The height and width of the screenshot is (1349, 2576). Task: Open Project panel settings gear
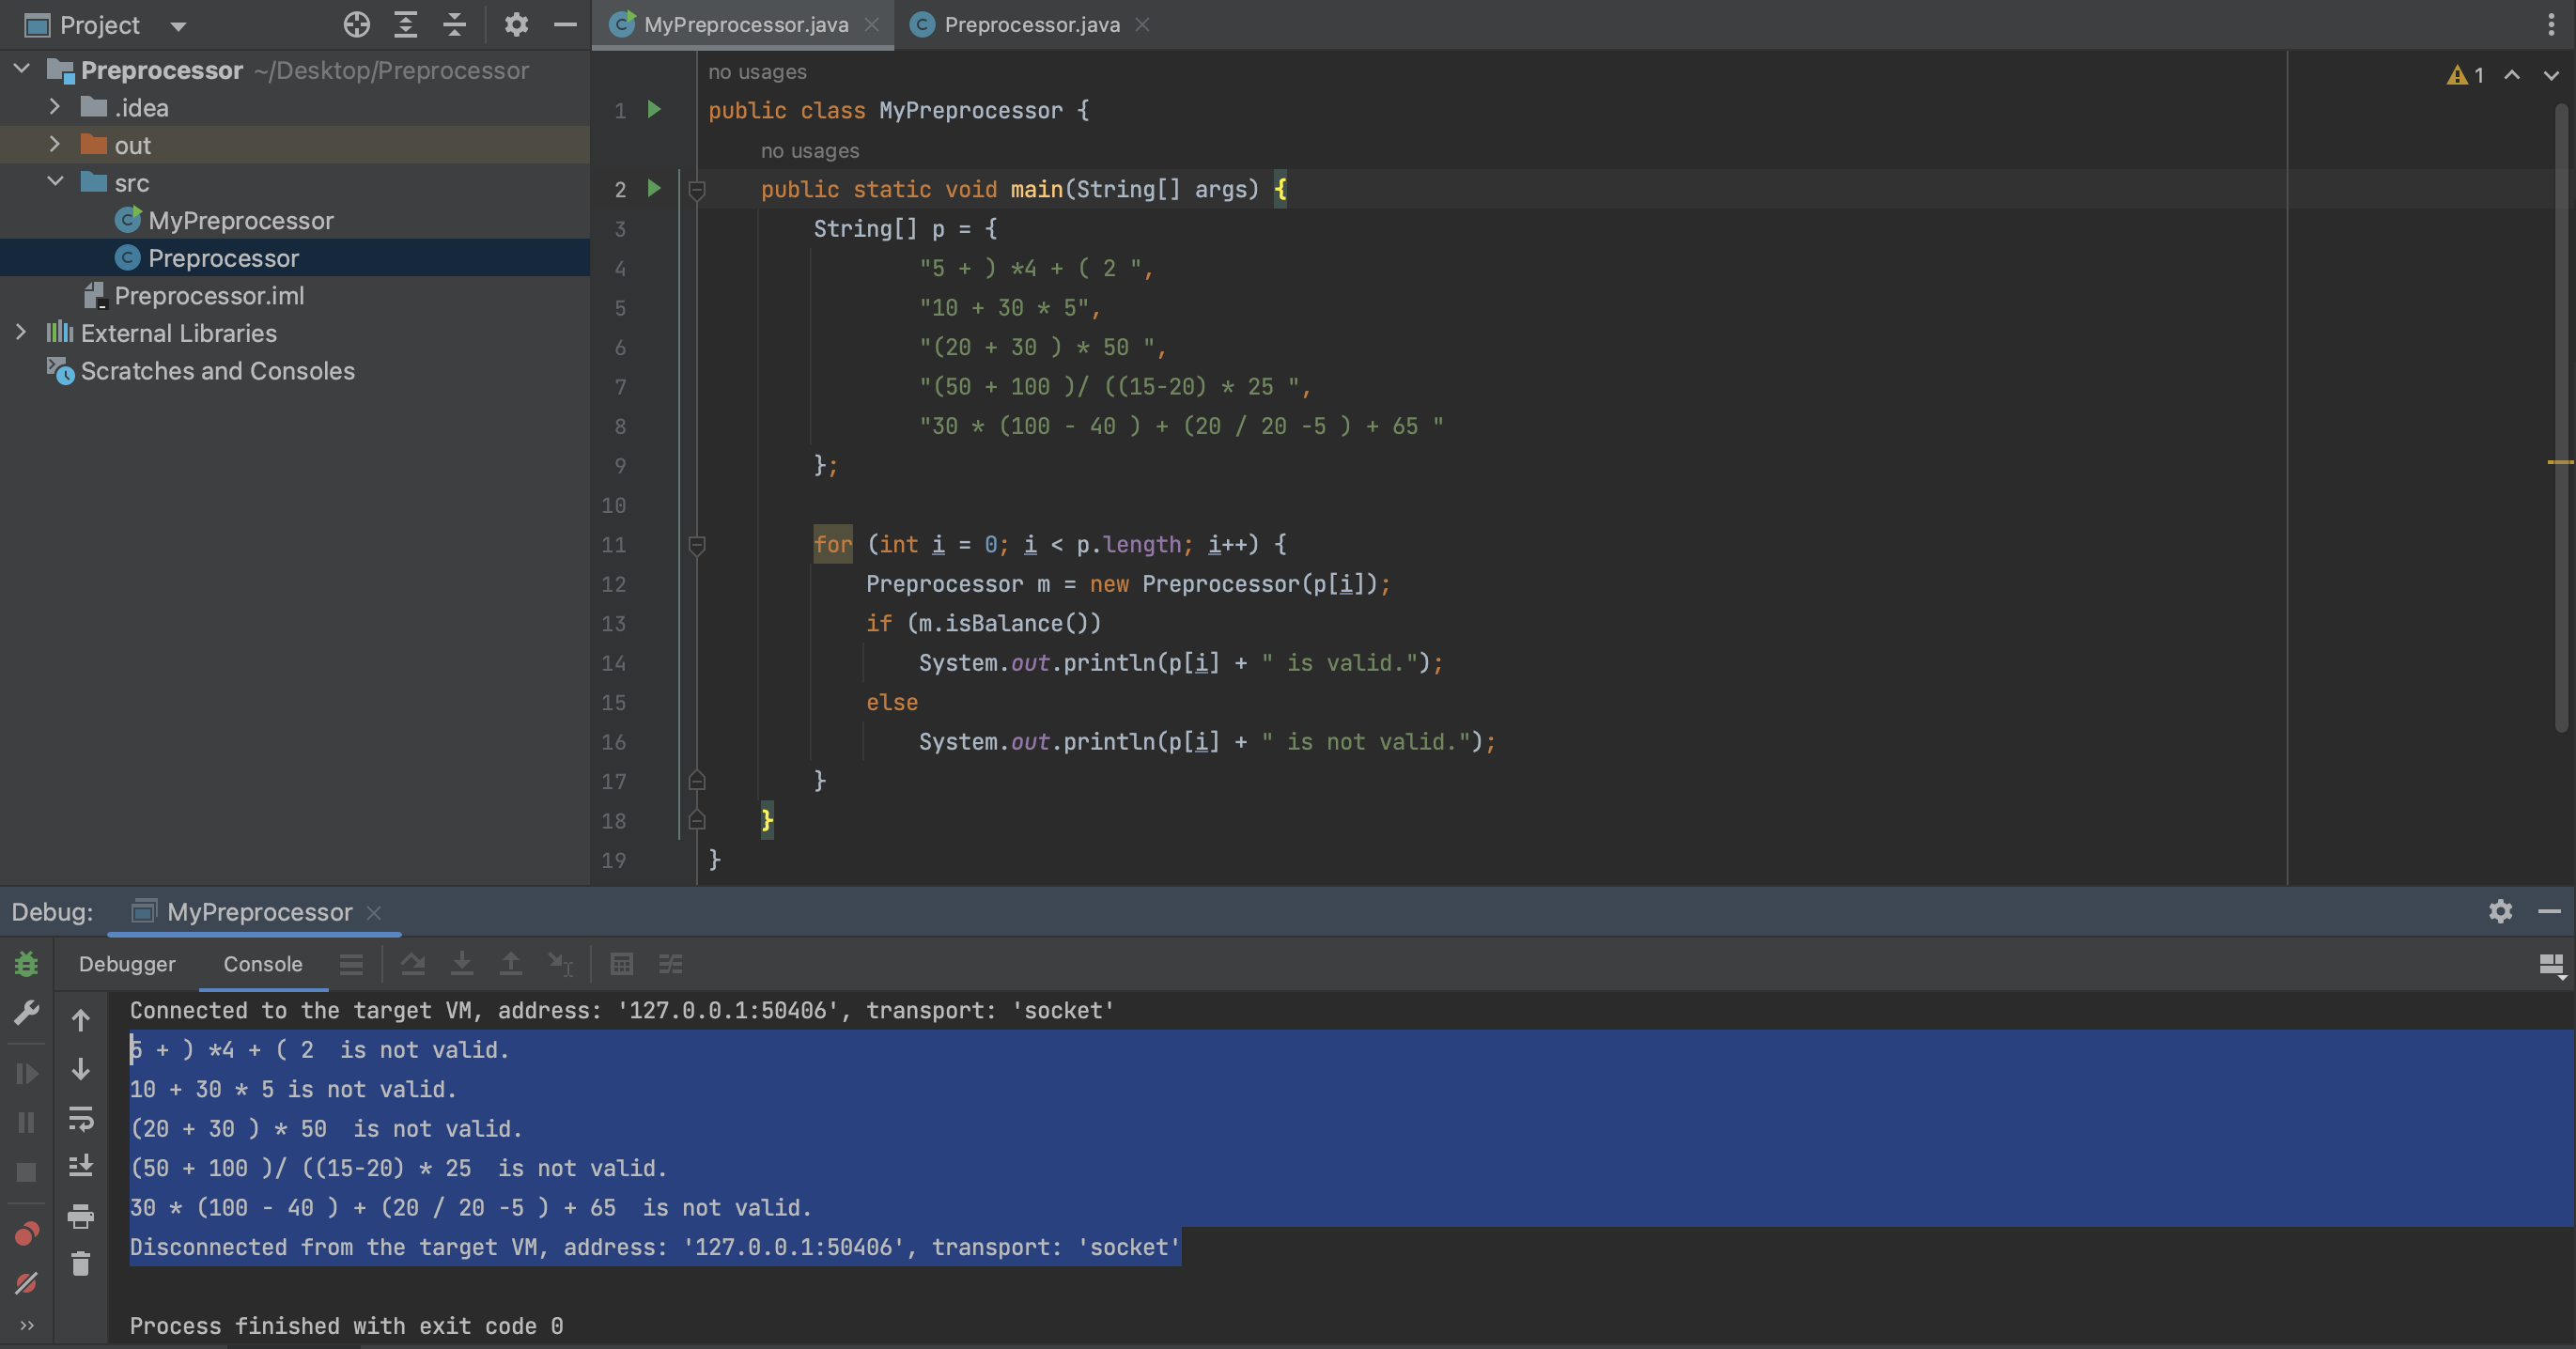(516, 25)
